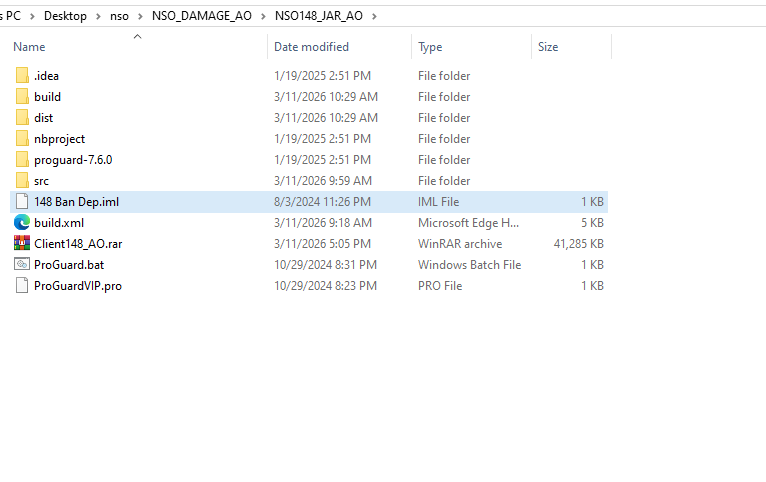Image resolution: width=766 pixels, height=482 pixels.
Task: Click the WinRAR archive type cell
Action: [460, 244]
